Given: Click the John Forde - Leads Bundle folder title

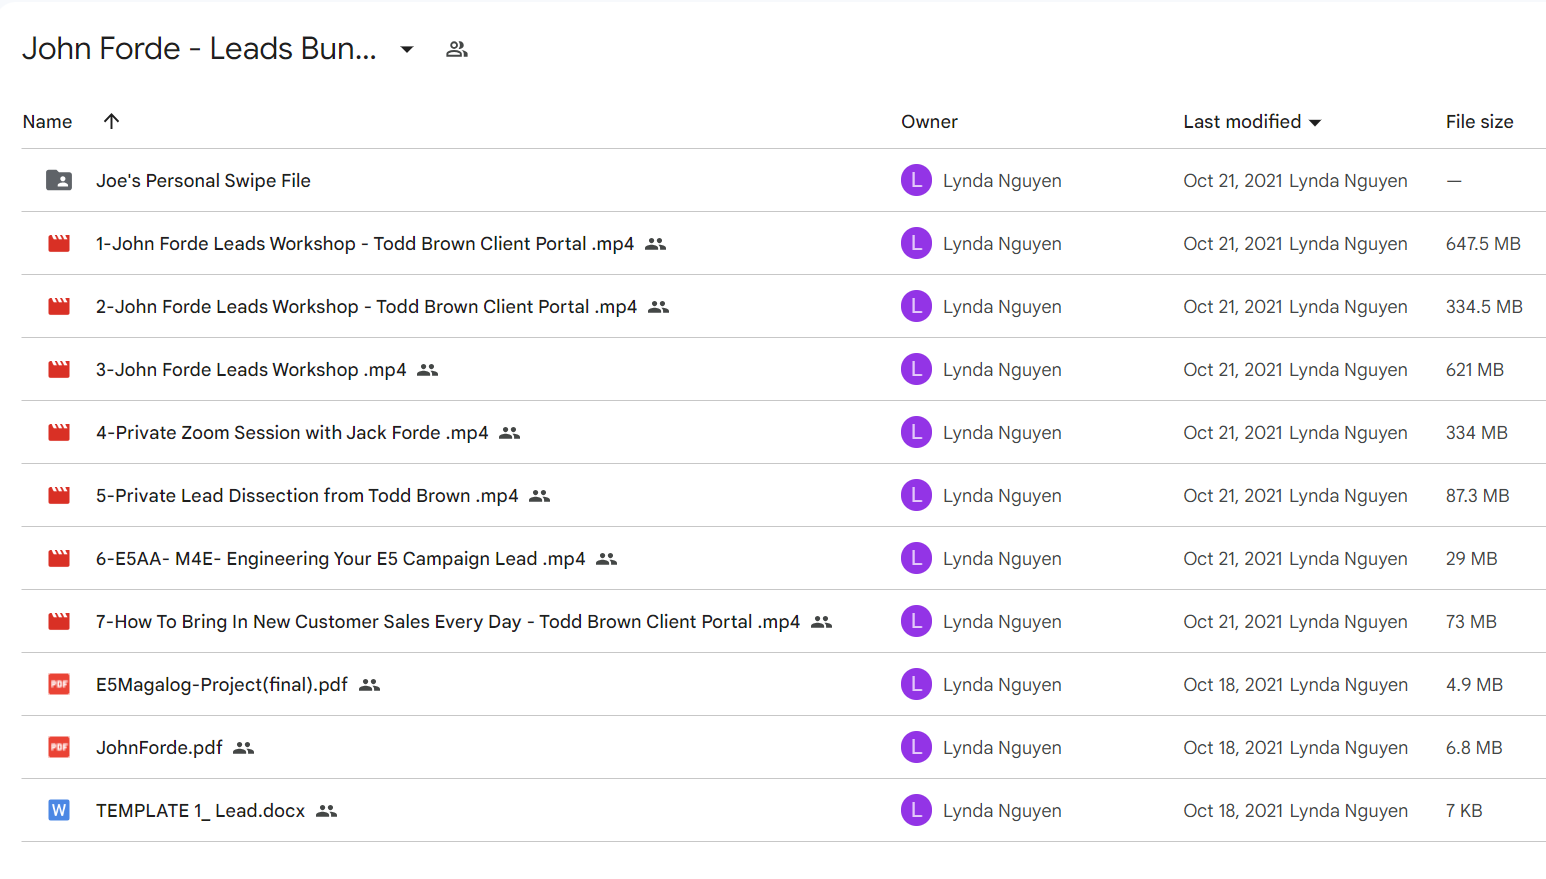Looking at the screenshot, I should tap(200, 48).
